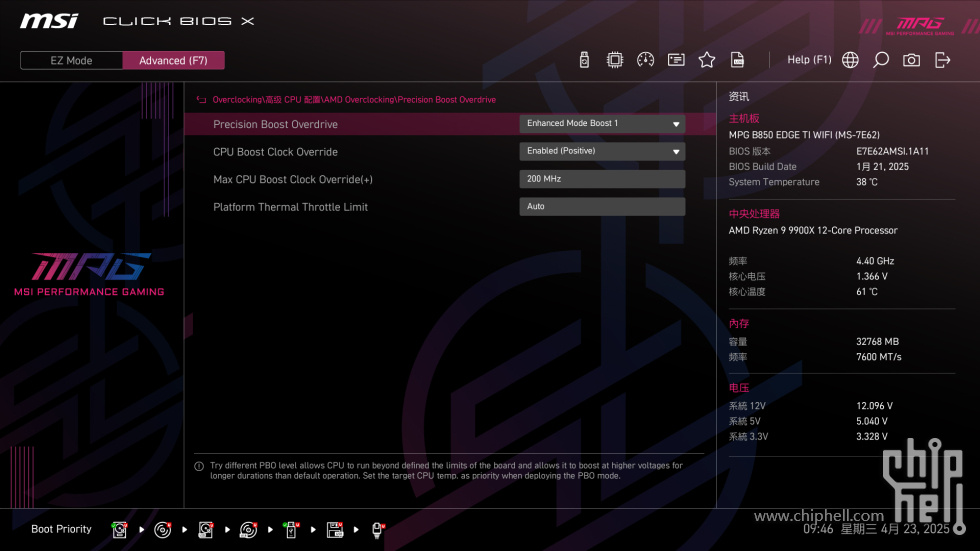The height and width of the screenshot is (551, 980).
Task: Open the Favorites star icon
Action: [706, 60]
